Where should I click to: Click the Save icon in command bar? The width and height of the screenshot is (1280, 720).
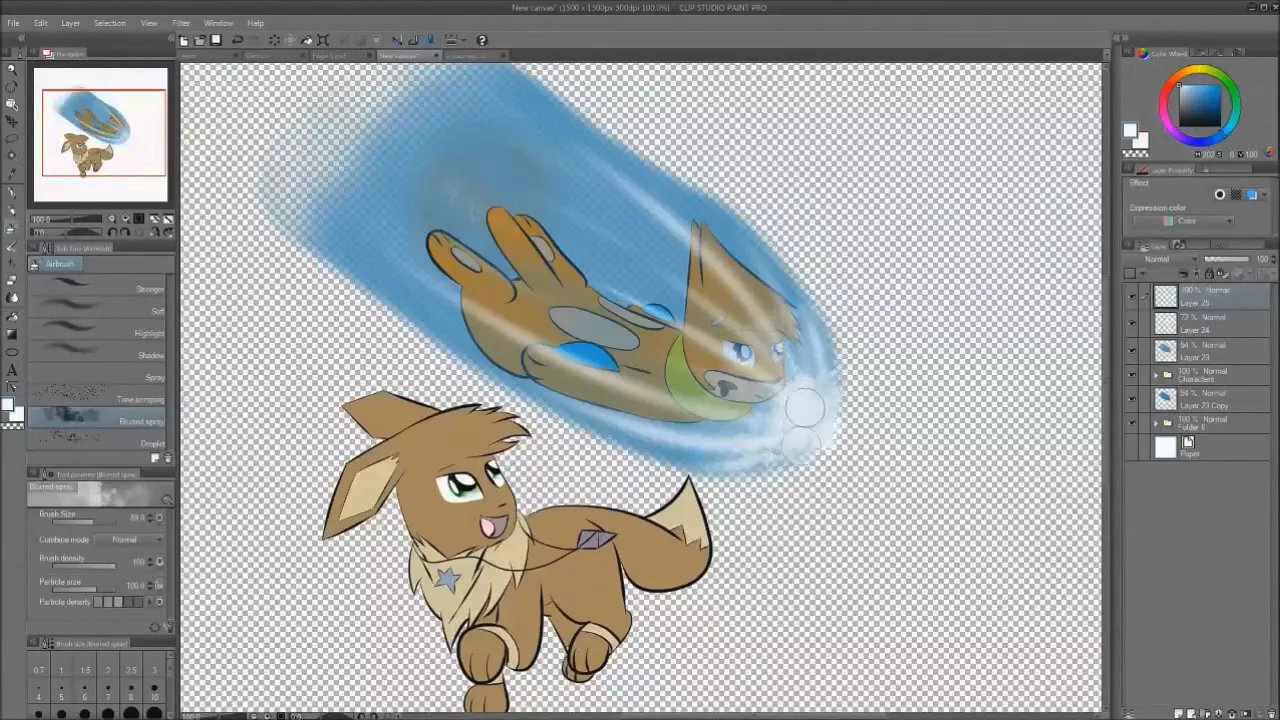click(x=215, y=40)
